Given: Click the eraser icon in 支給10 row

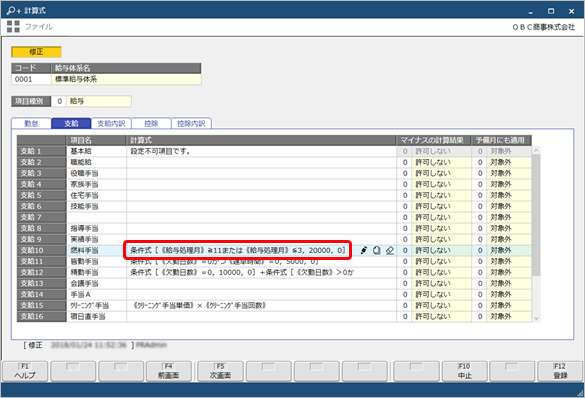Looking at the screenshot, I should point(390,250).
